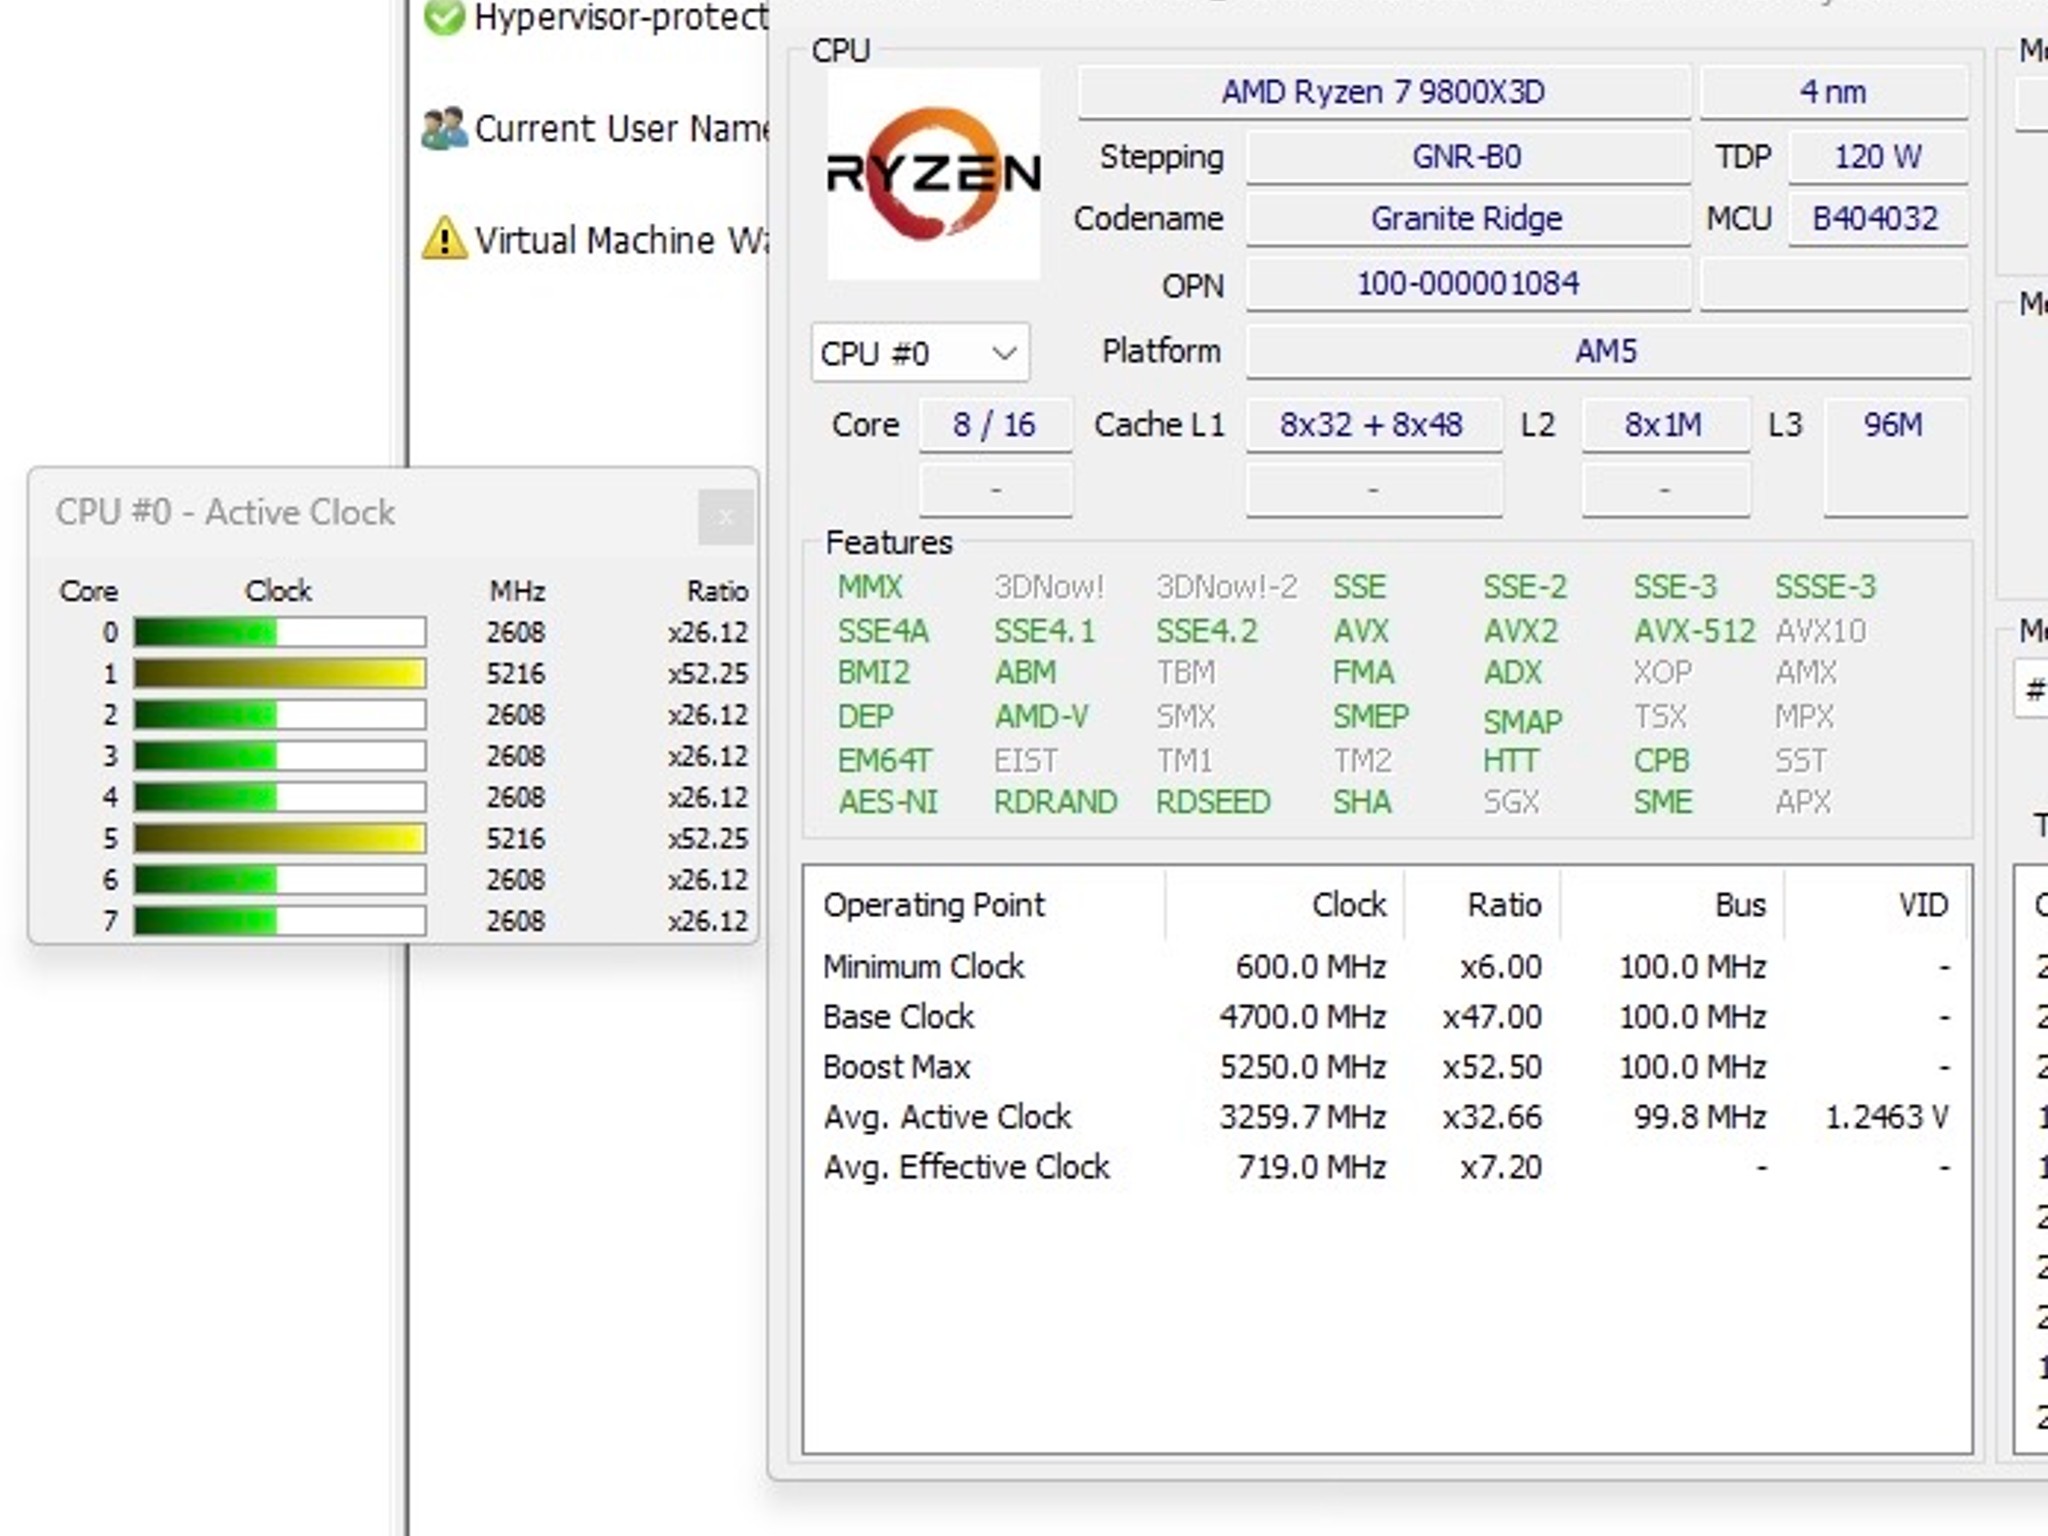Click the B404032 MCU value
Image resolution: width=2048 pixels, height=1536 pixels.
[1878, 219]
